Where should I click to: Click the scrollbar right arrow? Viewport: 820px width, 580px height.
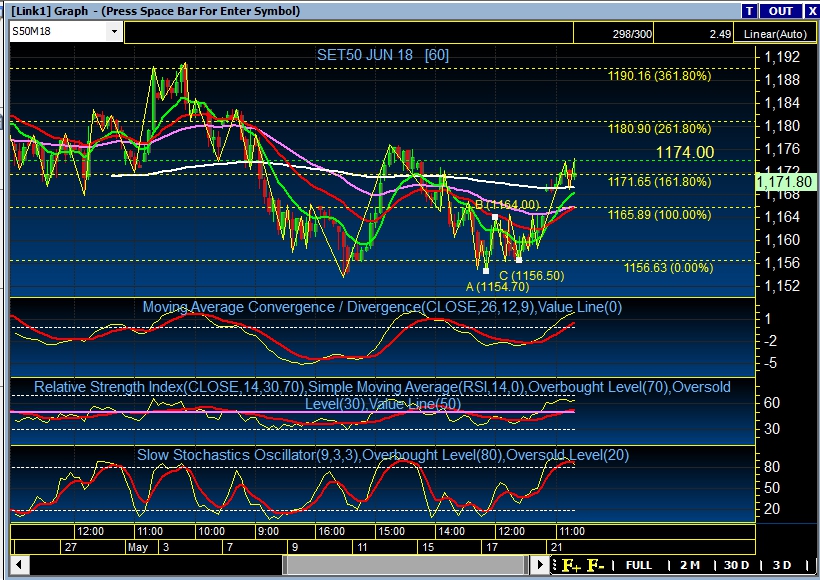pyautogui.click(x=540, y=565)
